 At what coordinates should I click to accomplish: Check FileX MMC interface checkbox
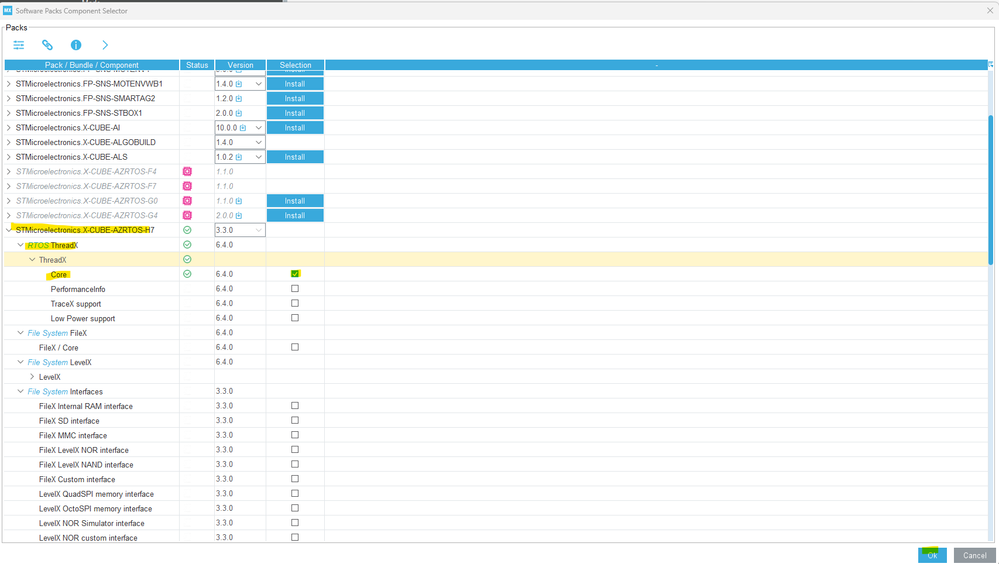coord(295,435)
